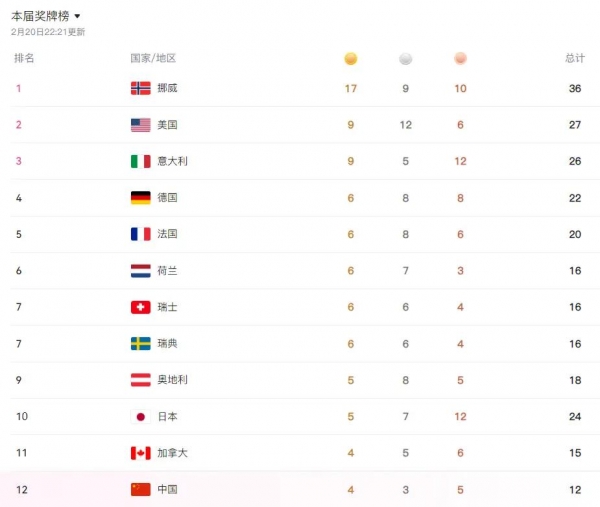Click the 2月20日22:21更新 timestamp
Viewport: 600px width, 507px height.
pyautogui.click(x=48, y=32)
